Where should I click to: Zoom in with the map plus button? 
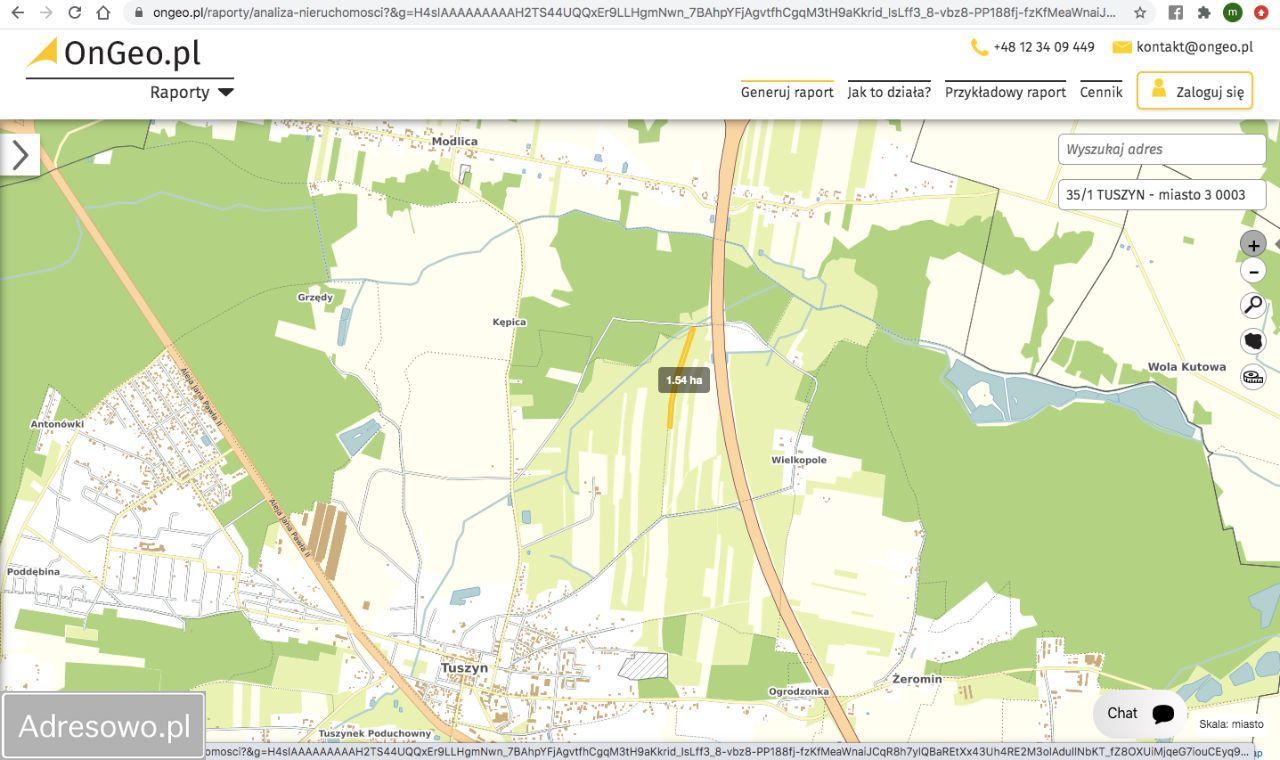pyautogui.click(x=1253, y=244)
